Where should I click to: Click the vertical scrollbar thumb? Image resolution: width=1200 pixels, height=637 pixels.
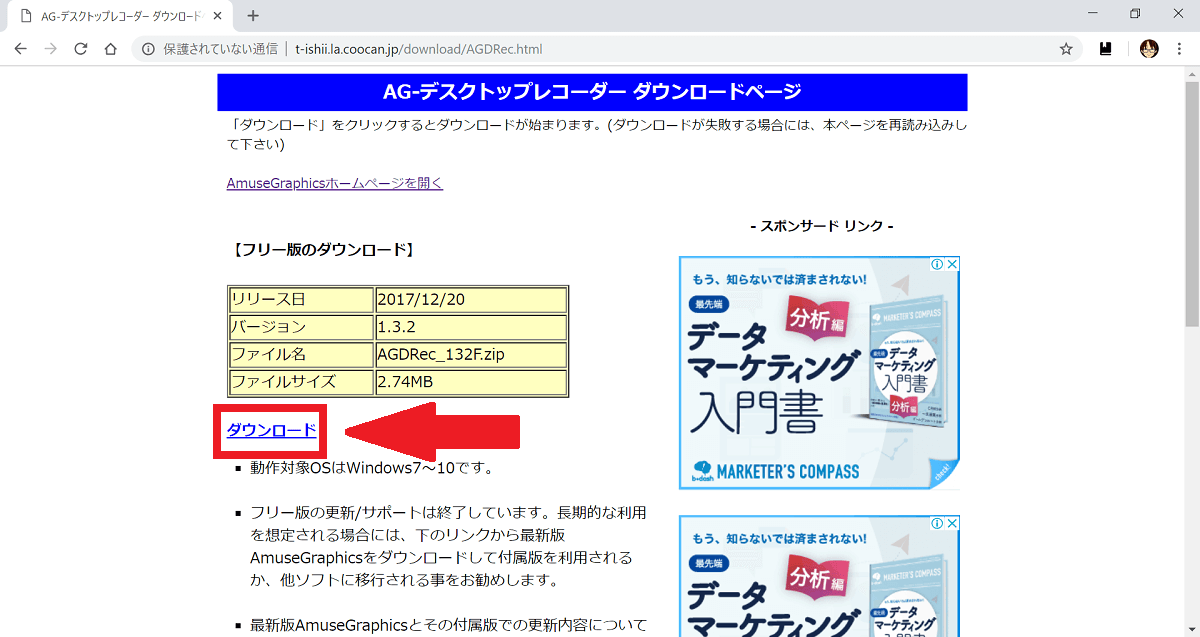pyautogui.click(x=1191, y=205)
